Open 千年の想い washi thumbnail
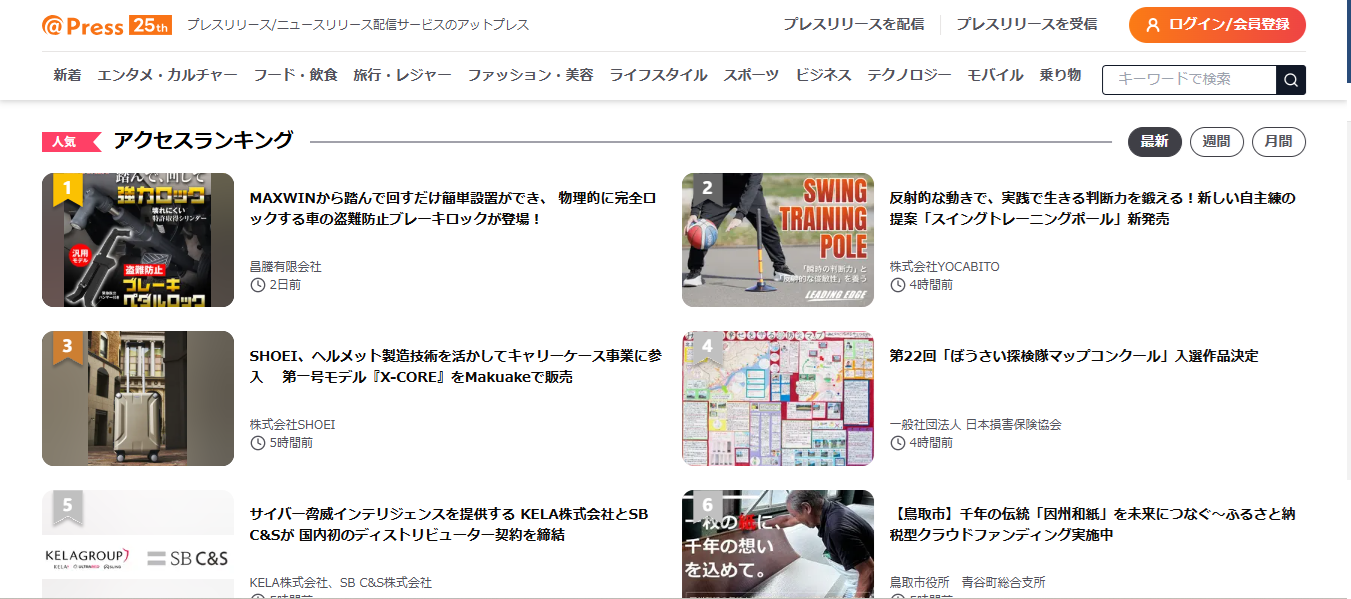Screen dimensions: 1351x599 [x=778, y=544]
